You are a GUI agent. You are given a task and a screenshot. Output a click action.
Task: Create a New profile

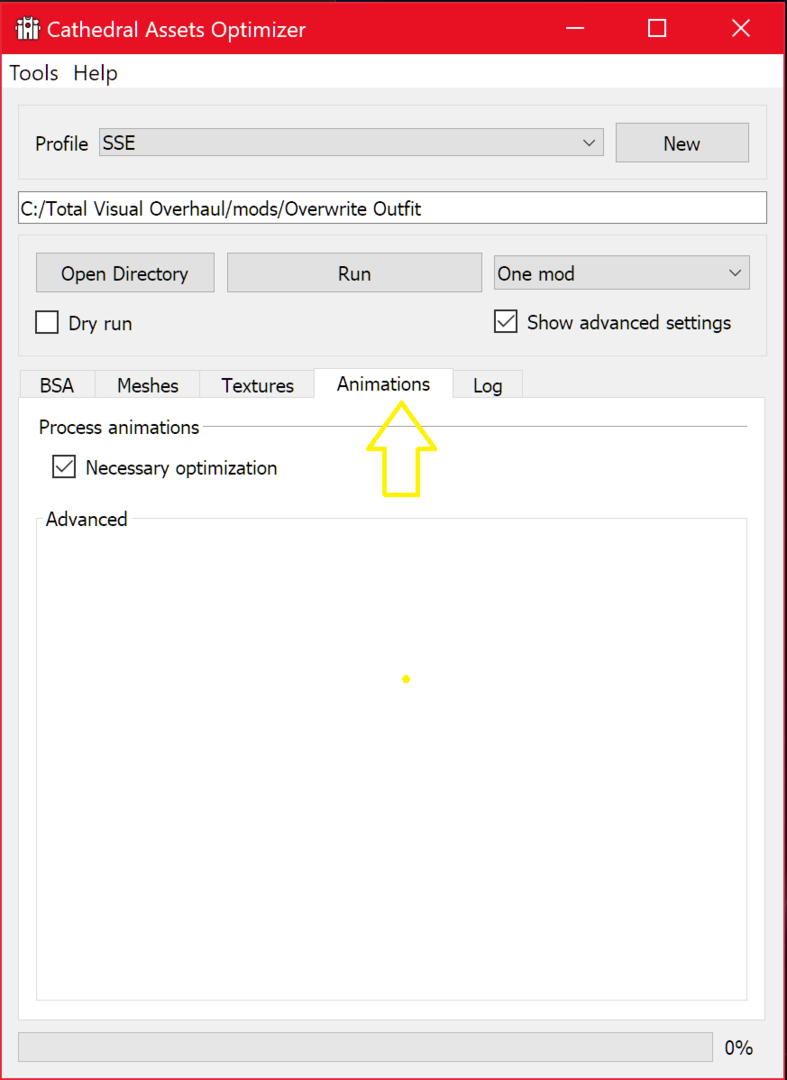pos(682,143)
